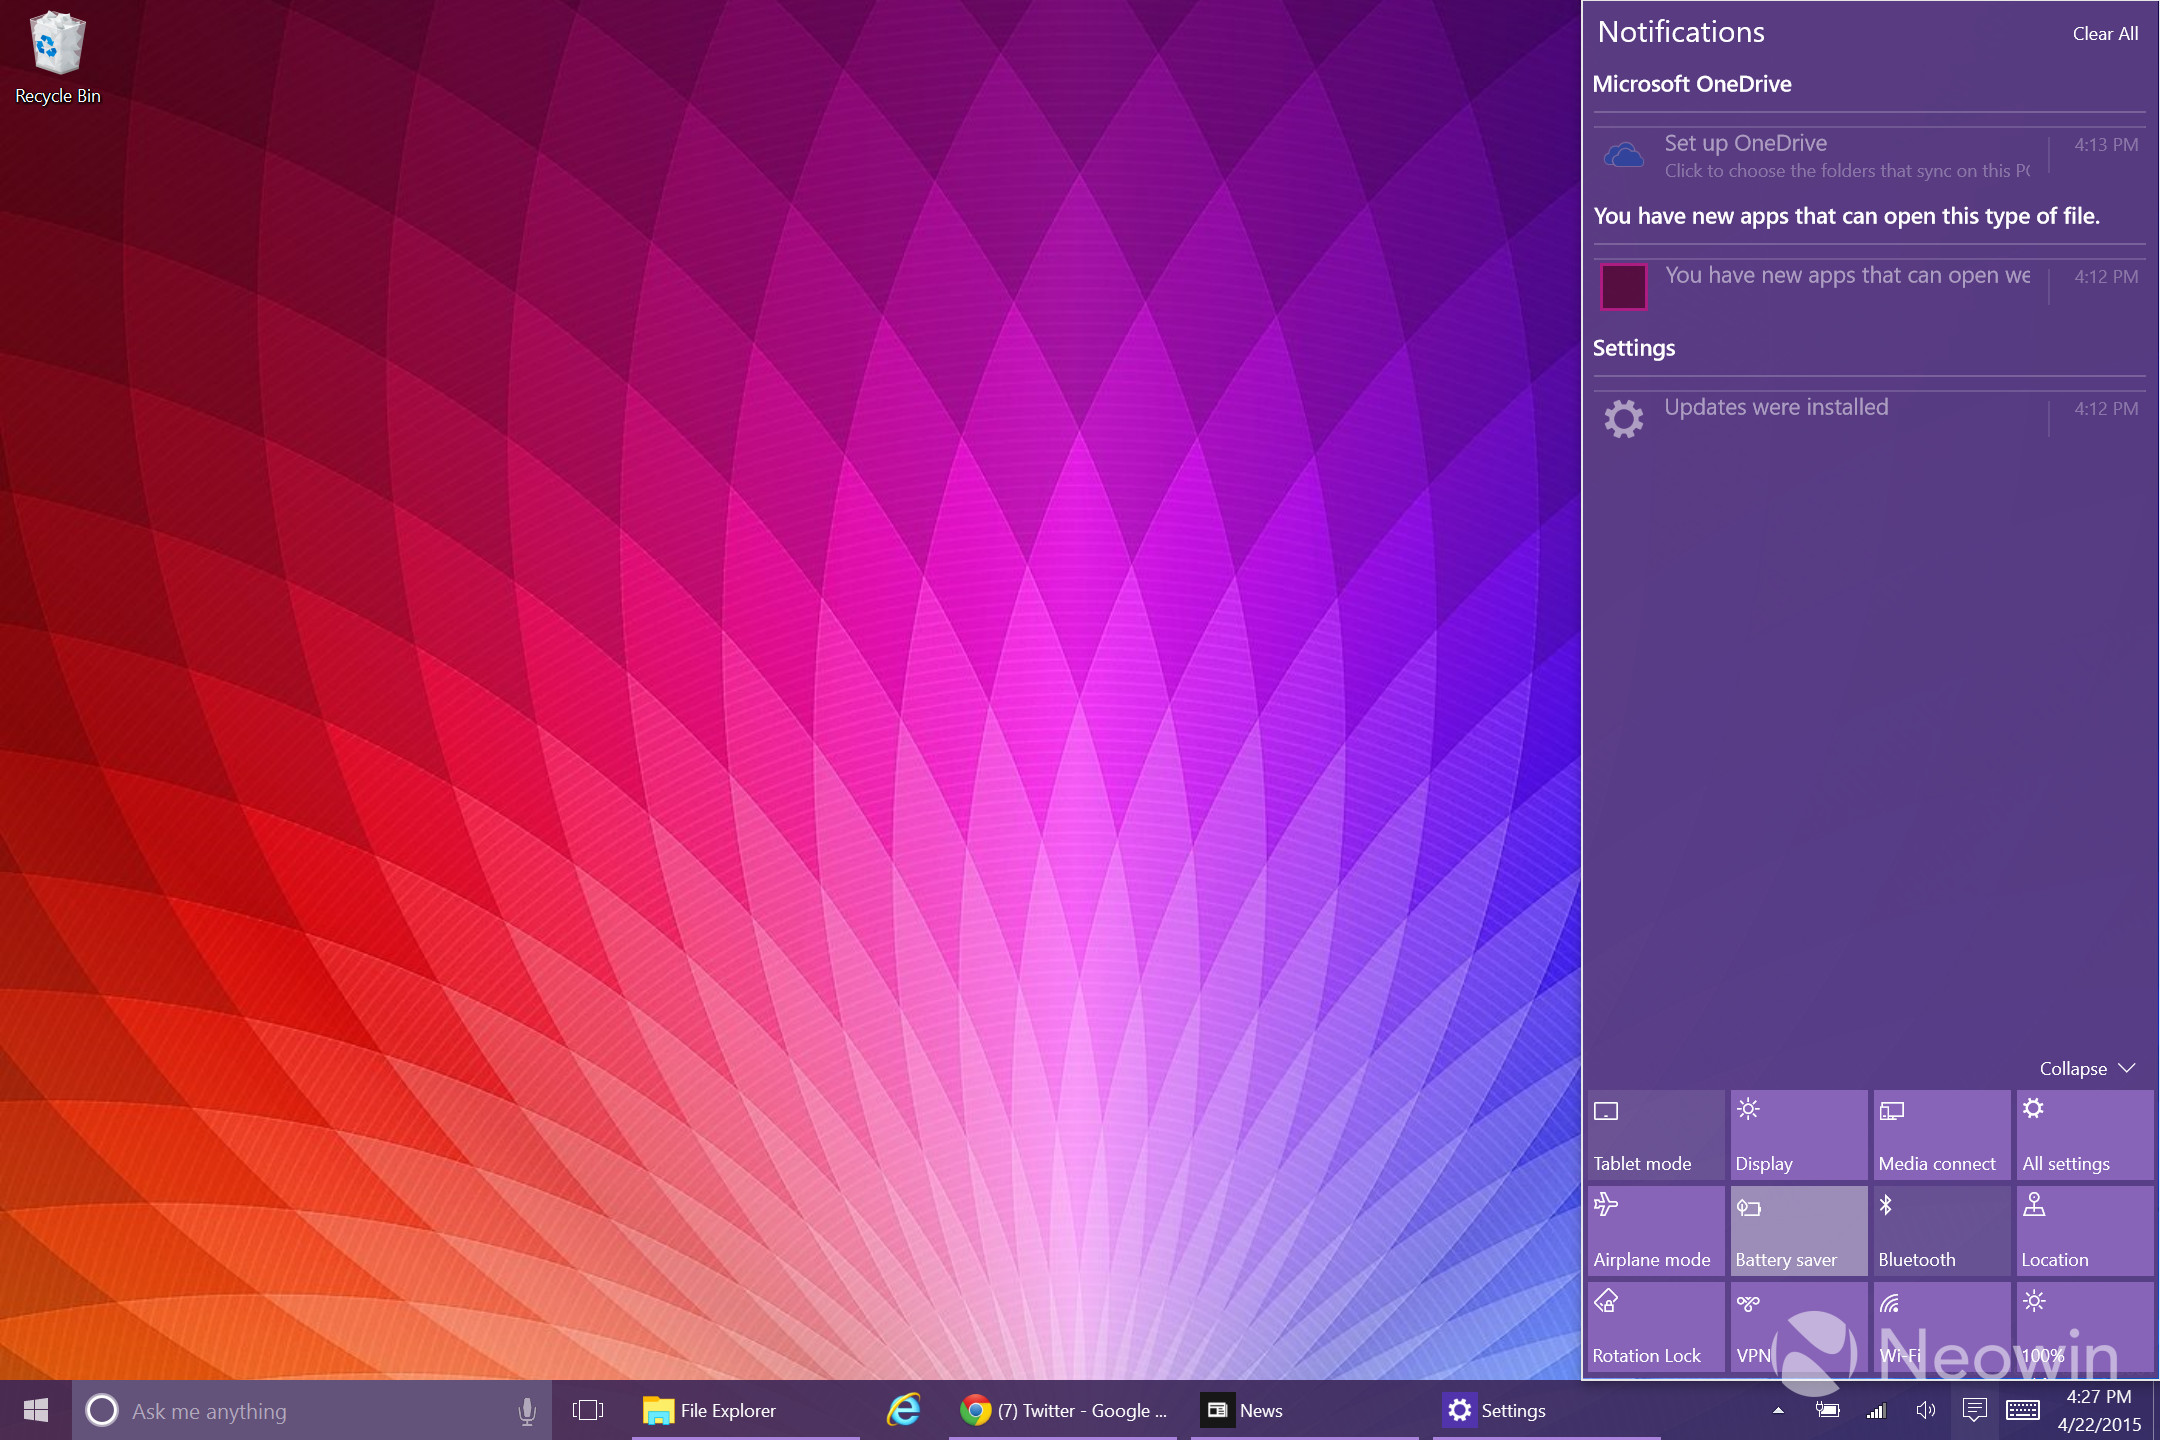This screenshot has height=1440, width=2160.
Task: Open All settings quick action tile
Action: pyautogui.click(x=2084, y=1134)
